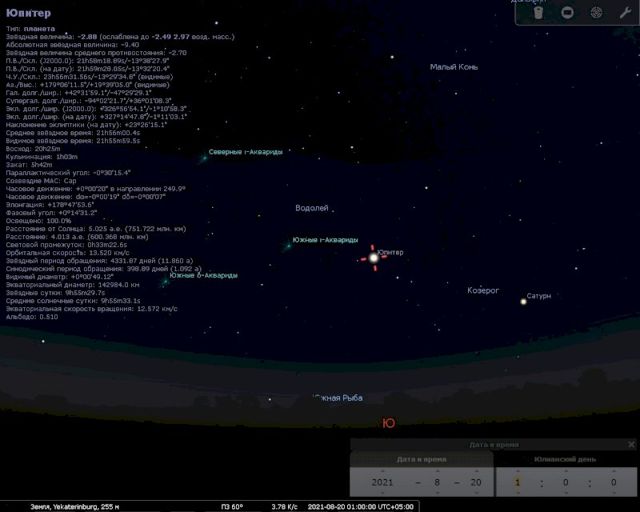The width and height of the screenshot is (640, 512).
Task: Click the Южные δ-Аквариды radiant marker
Action: tap(165, 281)
